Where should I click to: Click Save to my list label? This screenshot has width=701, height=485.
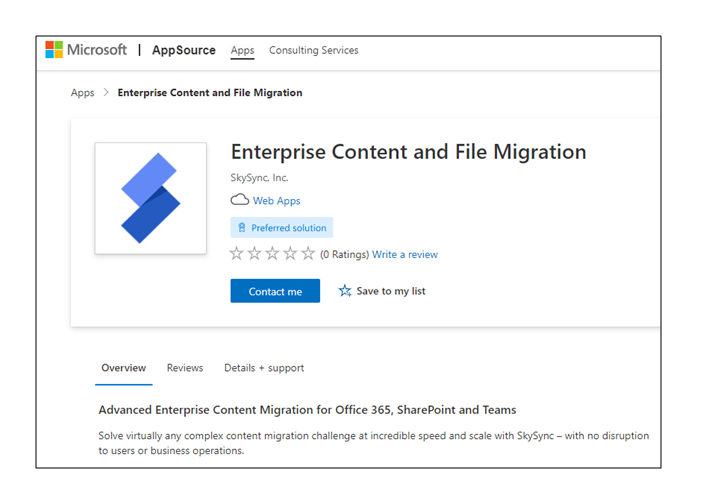(391, 291)
